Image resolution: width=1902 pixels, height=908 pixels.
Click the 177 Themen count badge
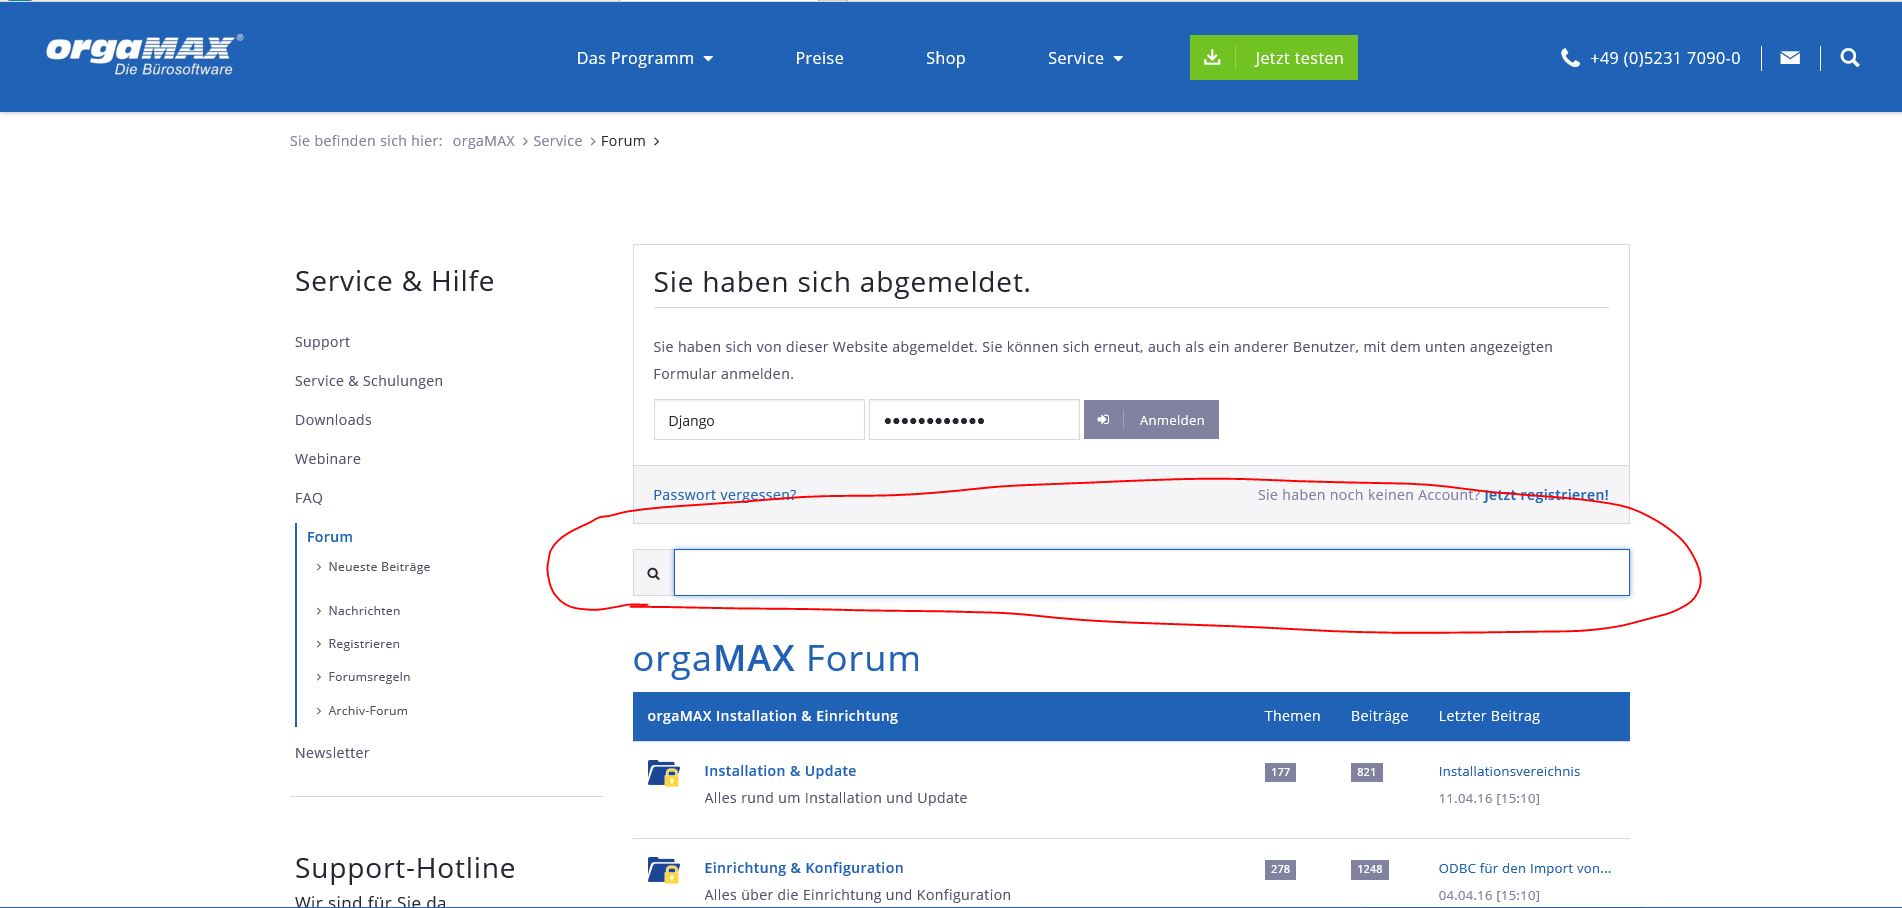coord(1280,772)
